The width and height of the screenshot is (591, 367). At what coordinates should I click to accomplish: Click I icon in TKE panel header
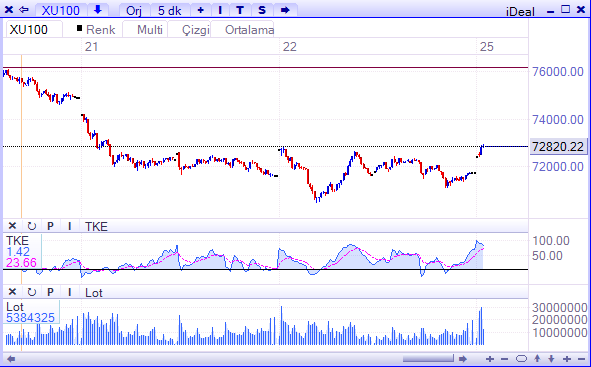click(69, 226)
